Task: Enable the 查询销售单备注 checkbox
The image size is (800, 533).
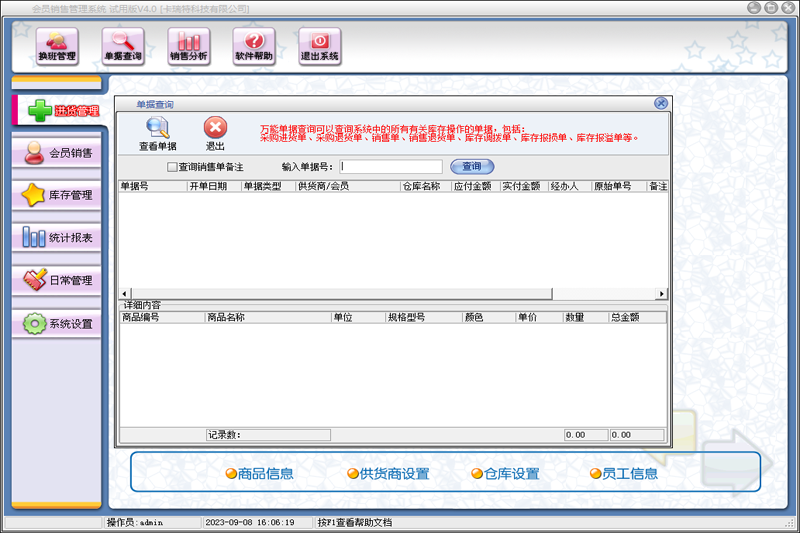Action: coord(172,167)
